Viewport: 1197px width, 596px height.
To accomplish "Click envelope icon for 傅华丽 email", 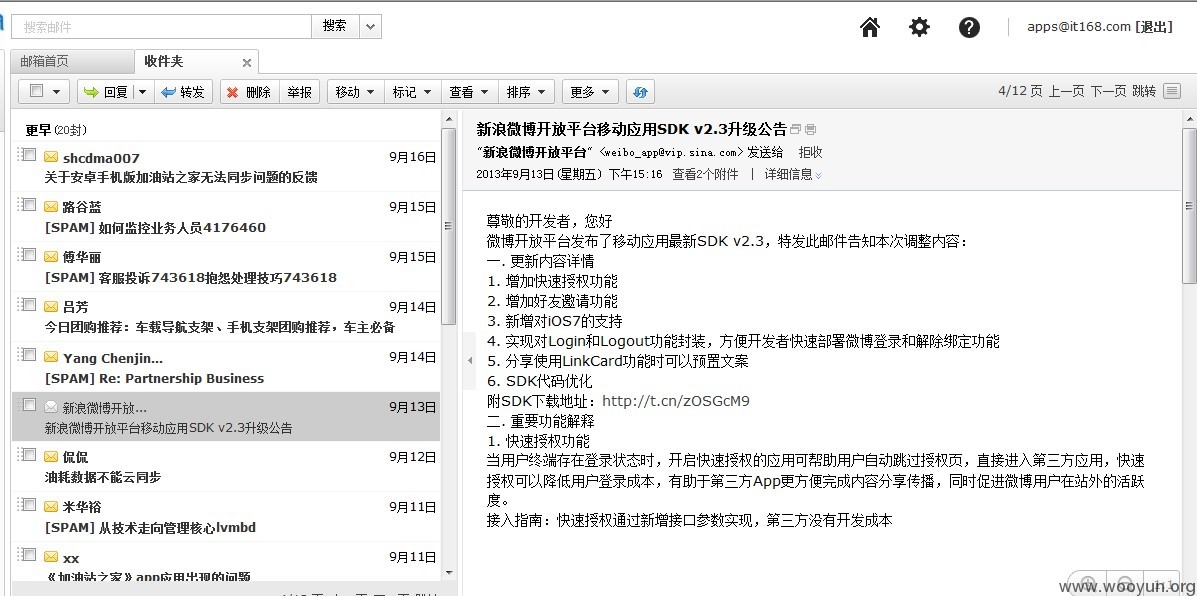I will [x=51, y=256].
